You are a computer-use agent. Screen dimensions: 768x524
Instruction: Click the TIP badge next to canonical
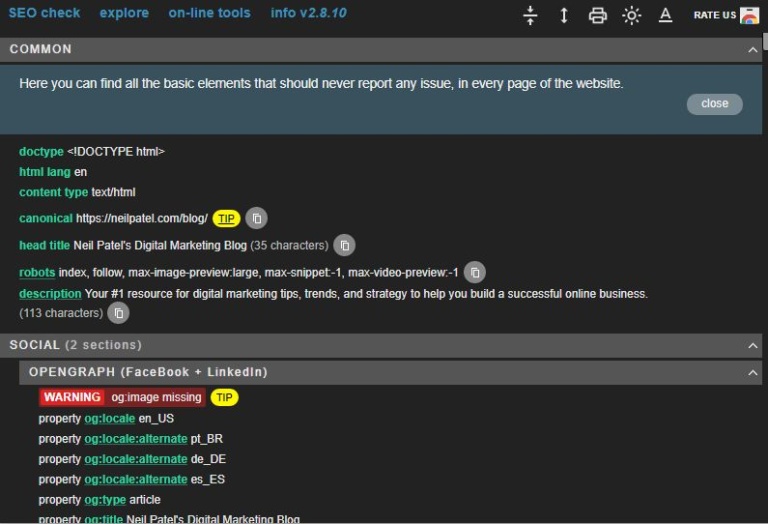click(226, 218)
